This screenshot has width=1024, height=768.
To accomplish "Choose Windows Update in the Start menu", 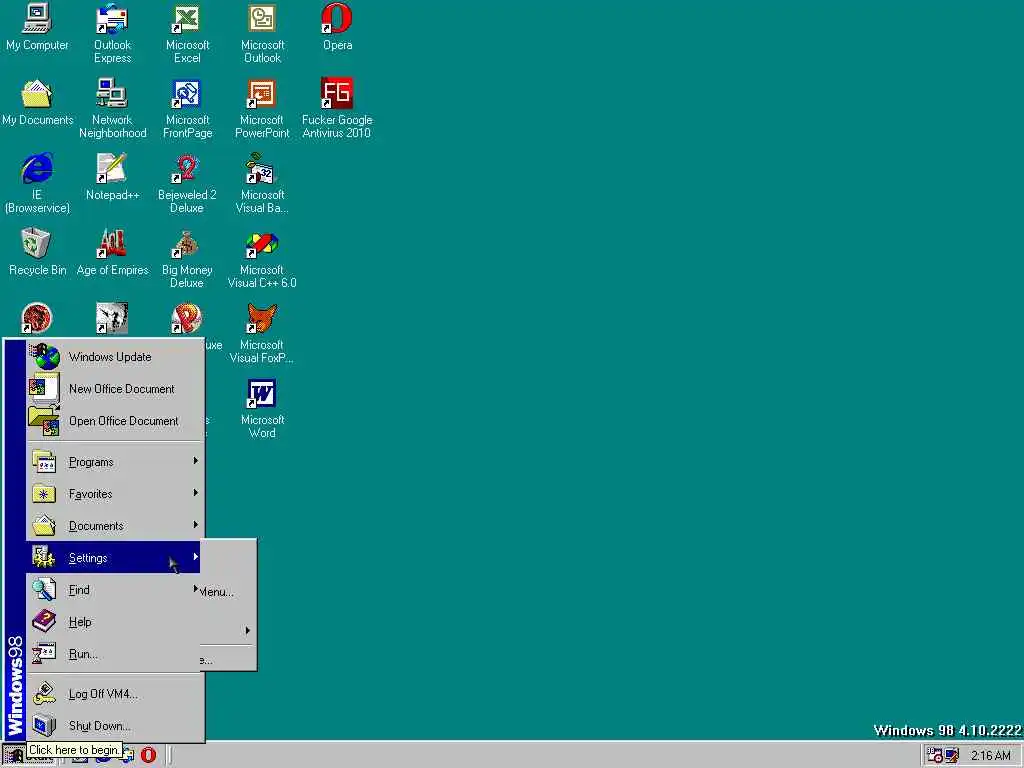I will [115, 357].
